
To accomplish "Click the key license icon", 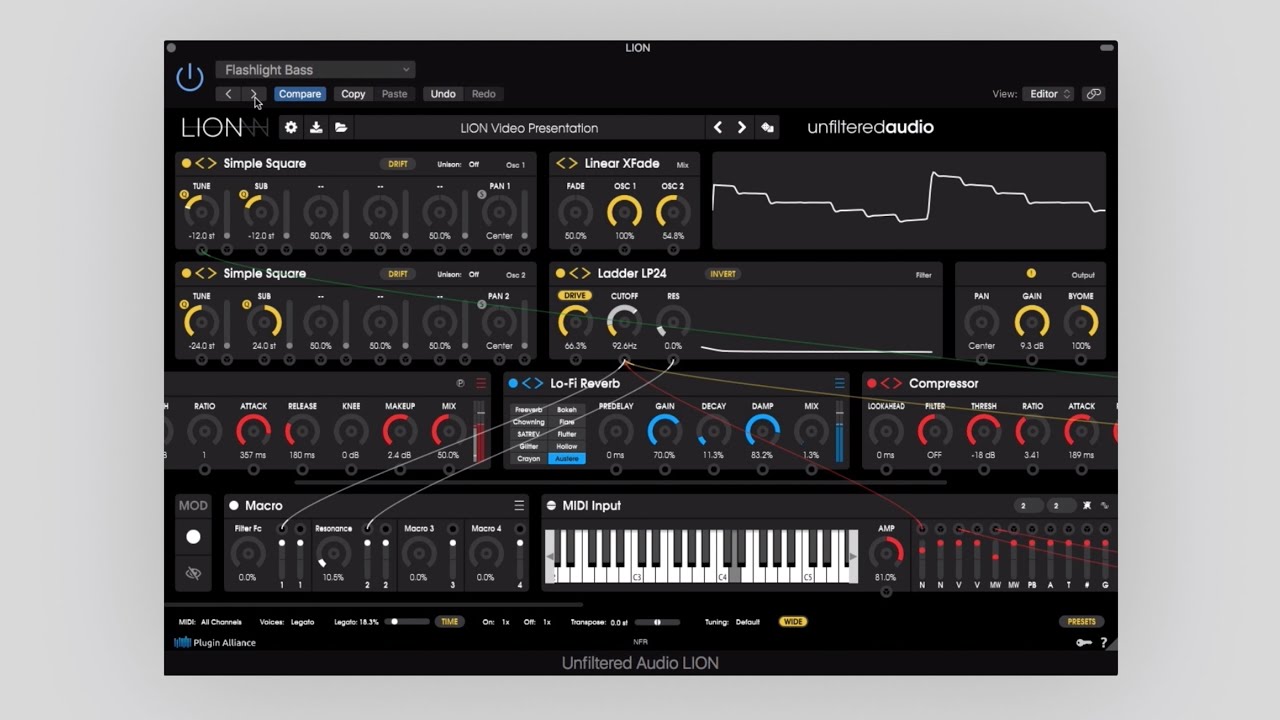I will [1084, 643].
